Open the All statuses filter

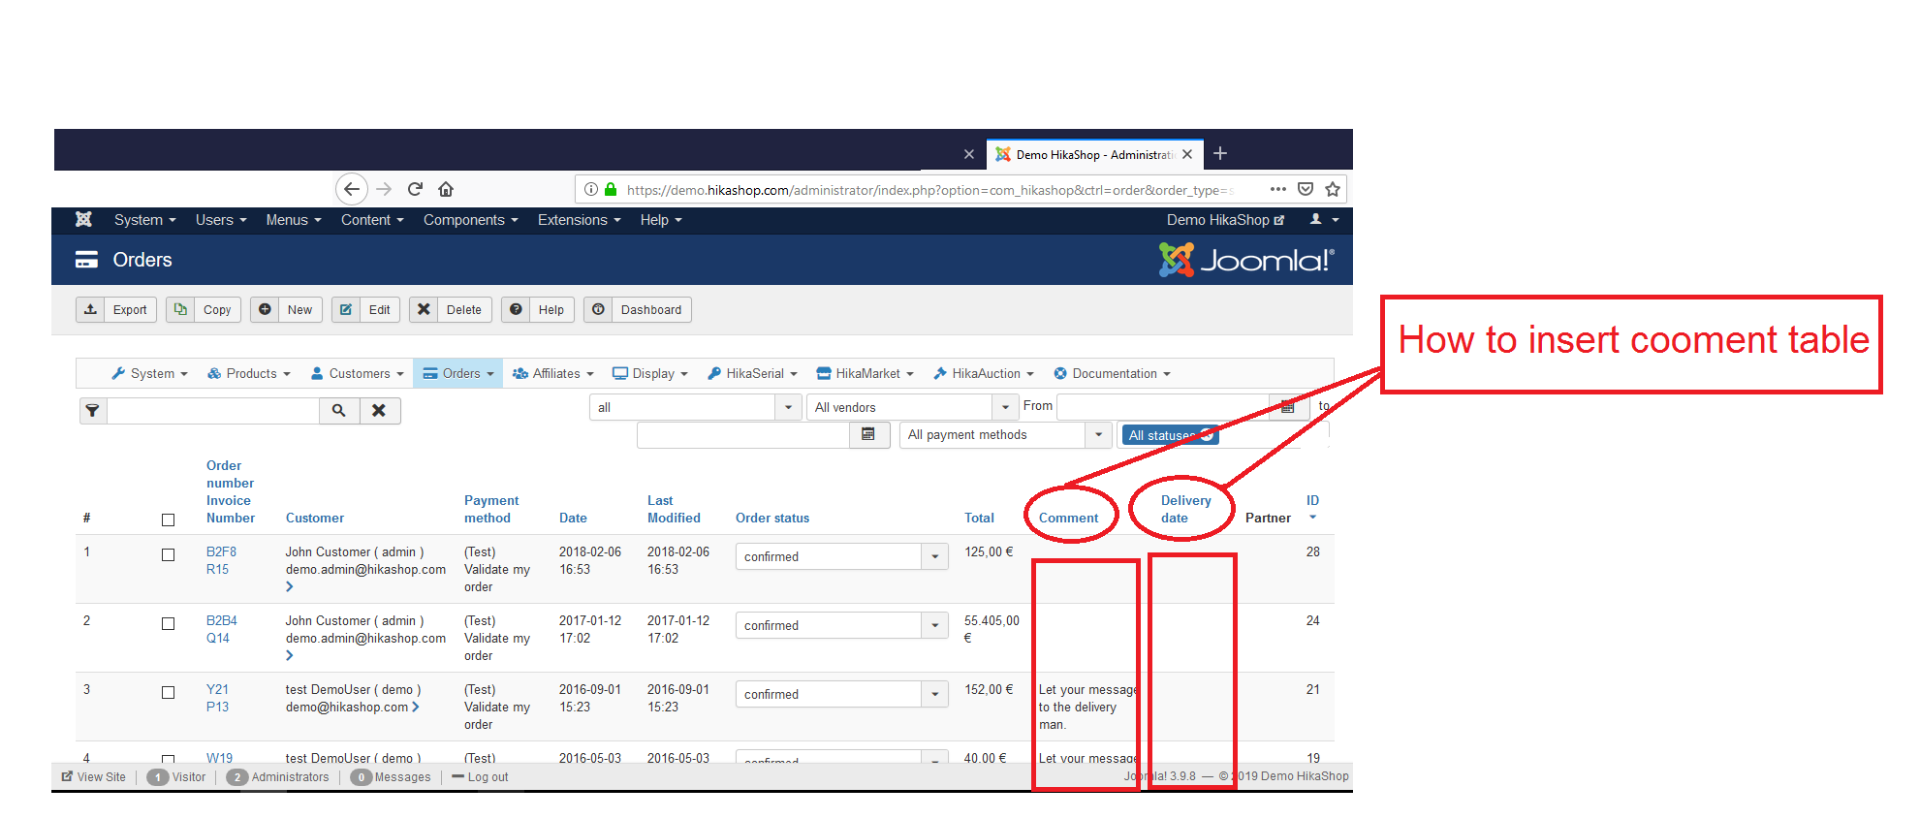(1170, 435)
